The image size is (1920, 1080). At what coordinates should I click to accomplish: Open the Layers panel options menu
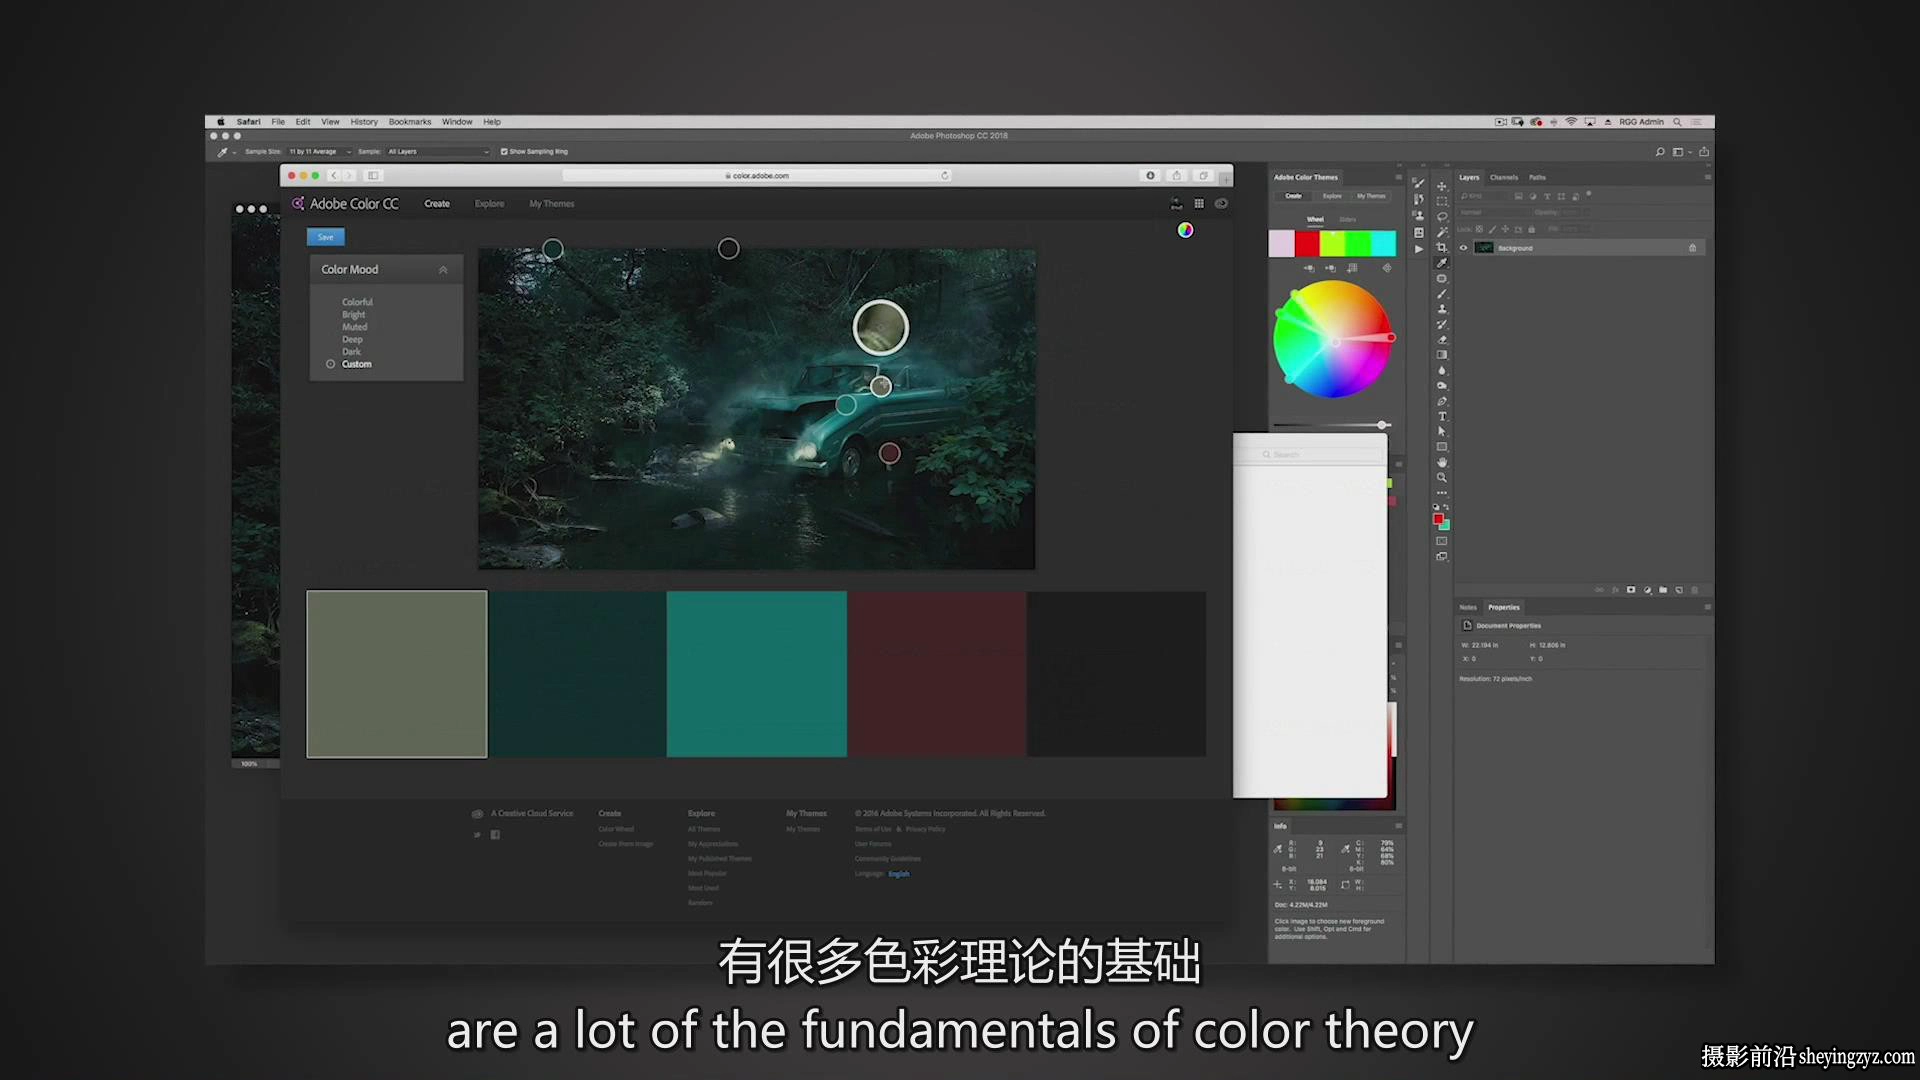coord(1707,177)
